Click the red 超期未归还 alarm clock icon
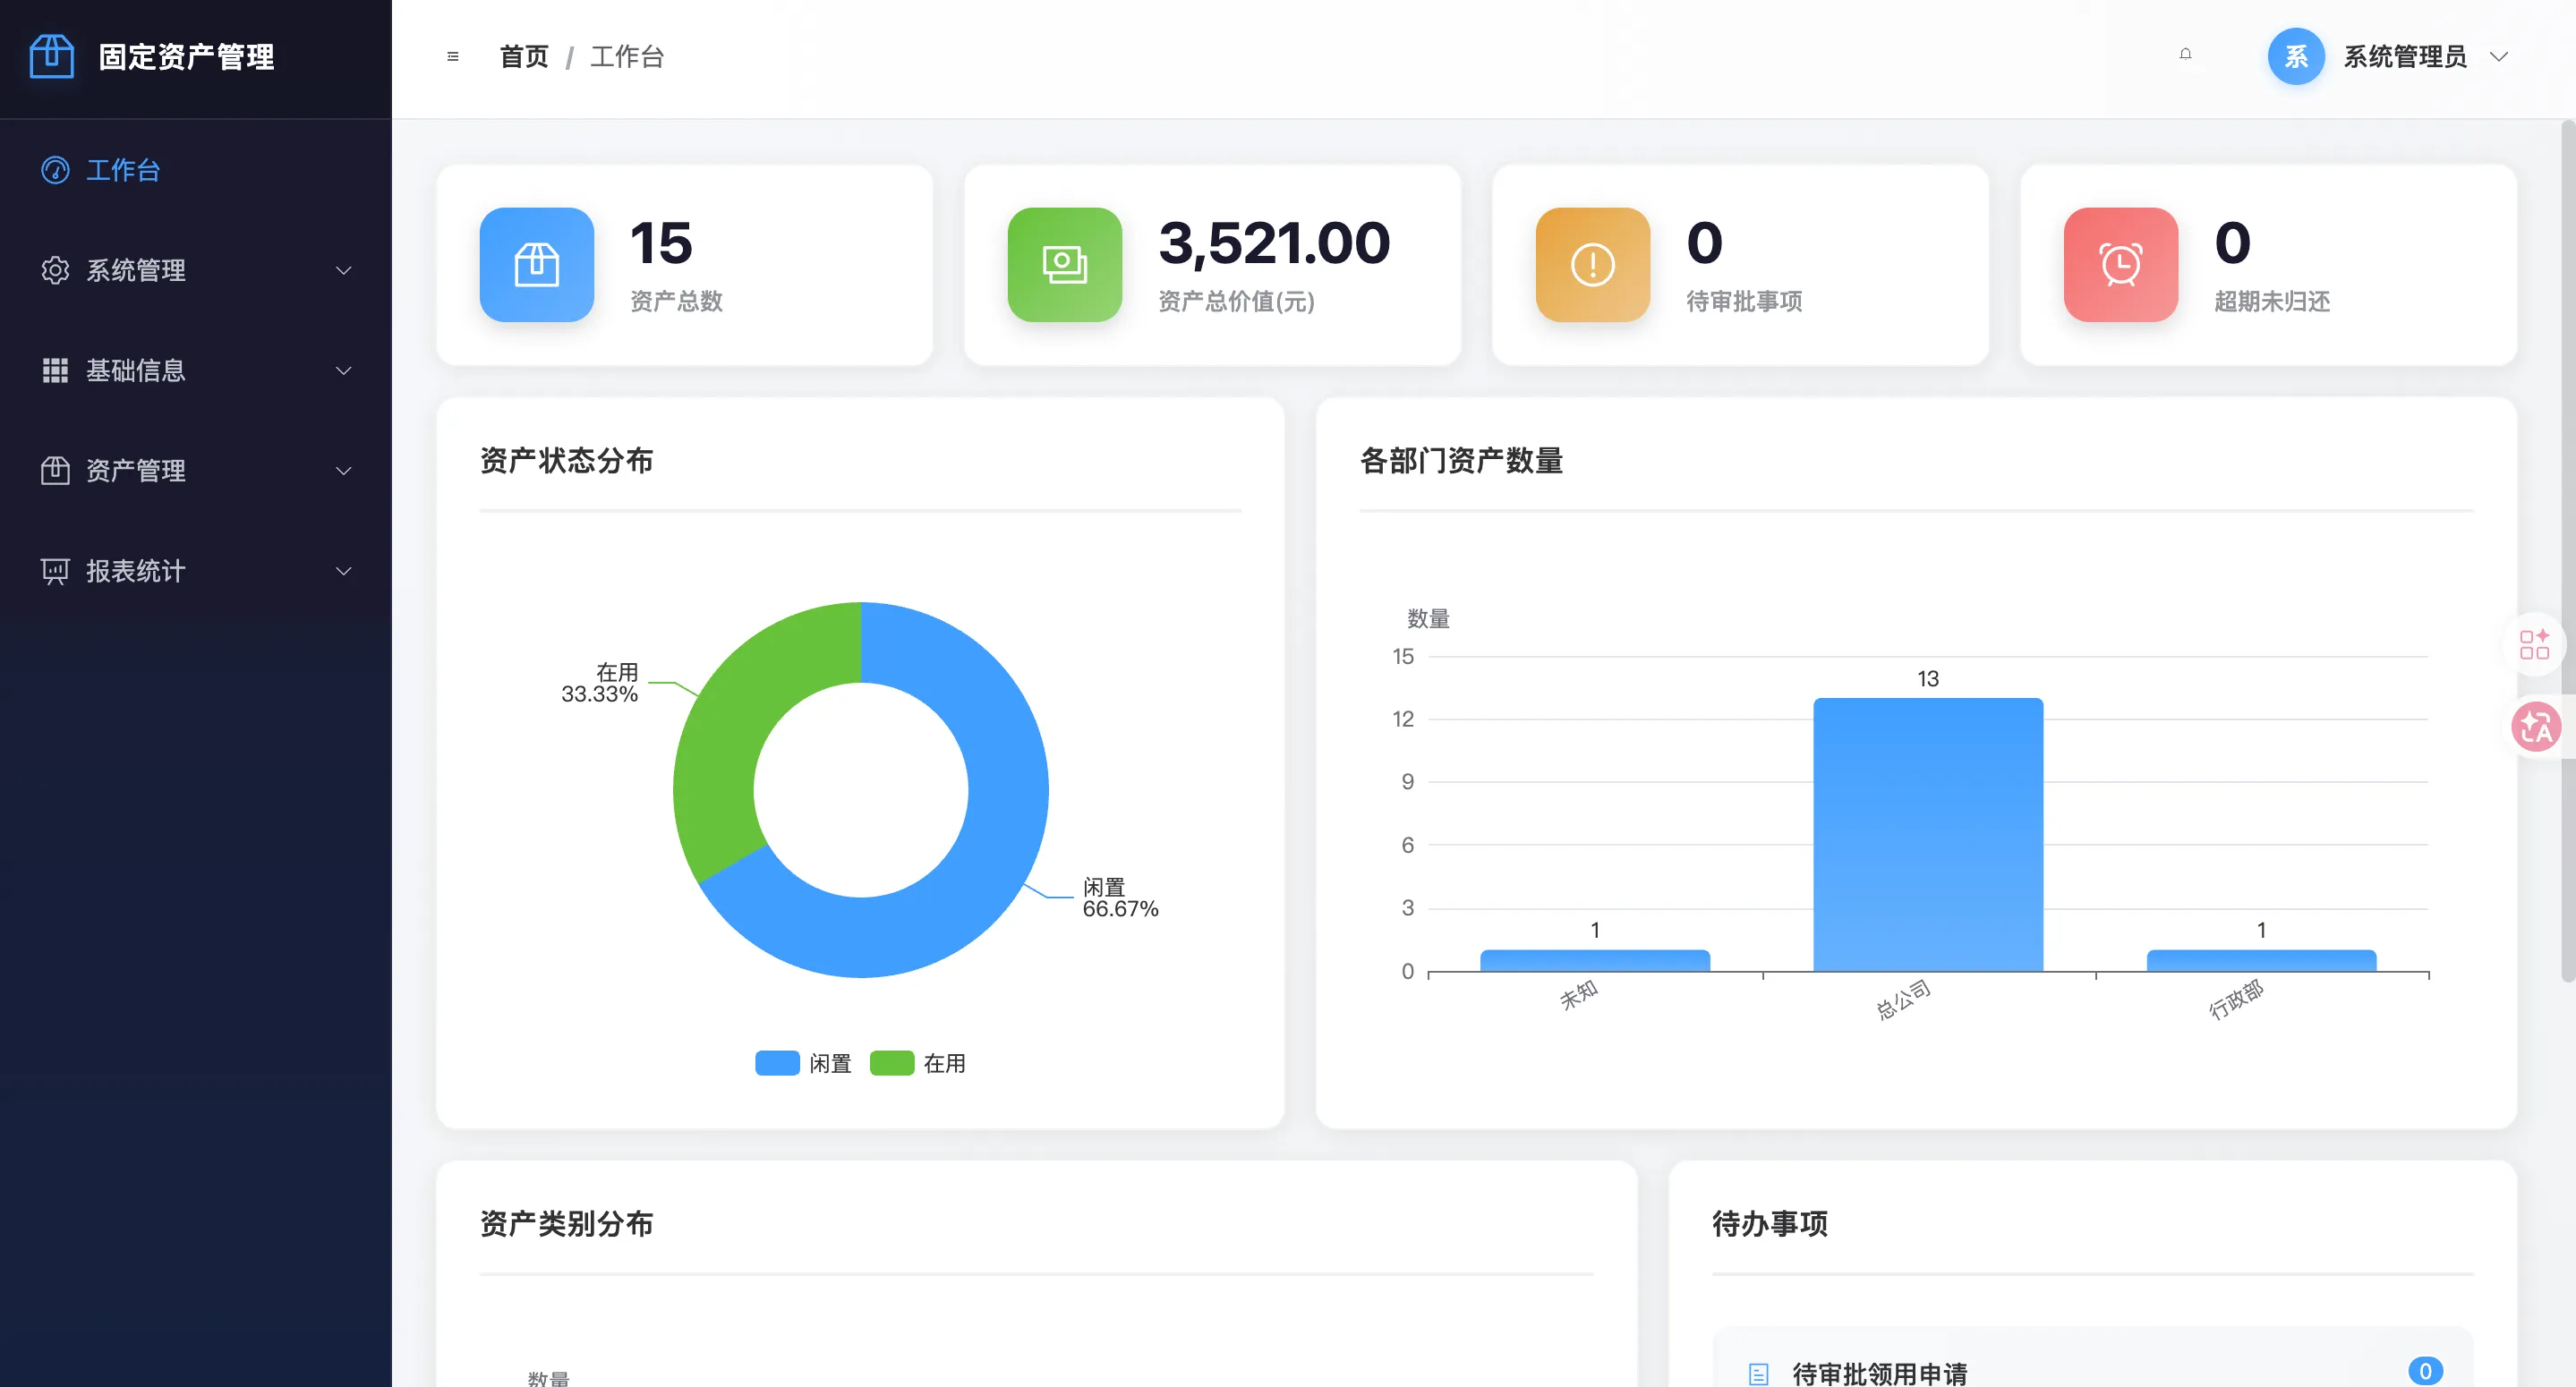Screen dimensions: 2576x1387 point(2121,265)
